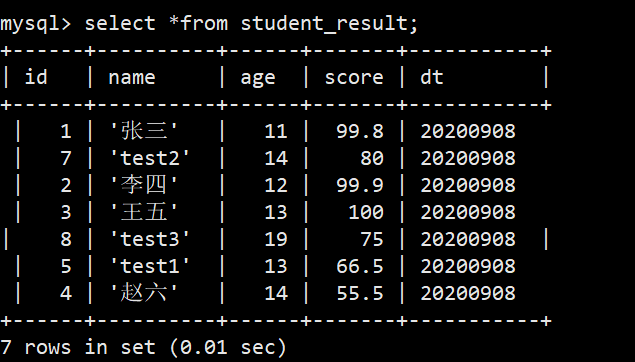This screenshot has height=362, width=635.
Task: Select age 14 in the test2 row
Action: point(276,158)
